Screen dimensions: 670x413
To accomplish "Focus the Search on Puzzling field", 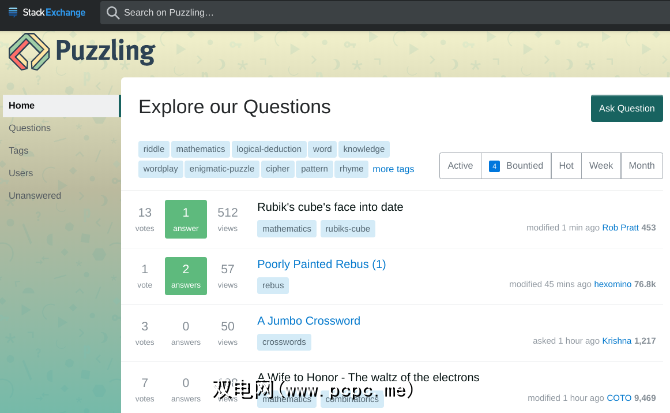I will (x=385, y=12).
